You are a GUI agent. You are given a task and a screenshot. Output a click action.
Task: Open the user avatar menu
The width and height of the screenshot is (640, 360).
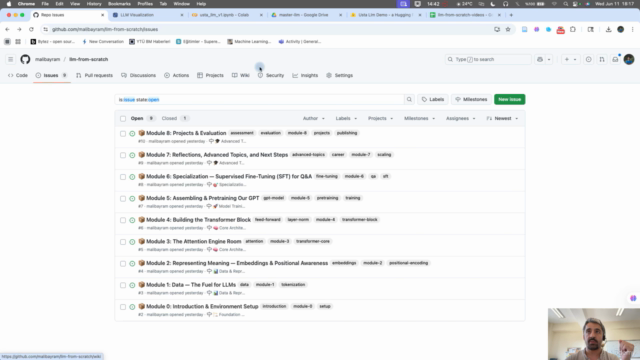[629, 59]
